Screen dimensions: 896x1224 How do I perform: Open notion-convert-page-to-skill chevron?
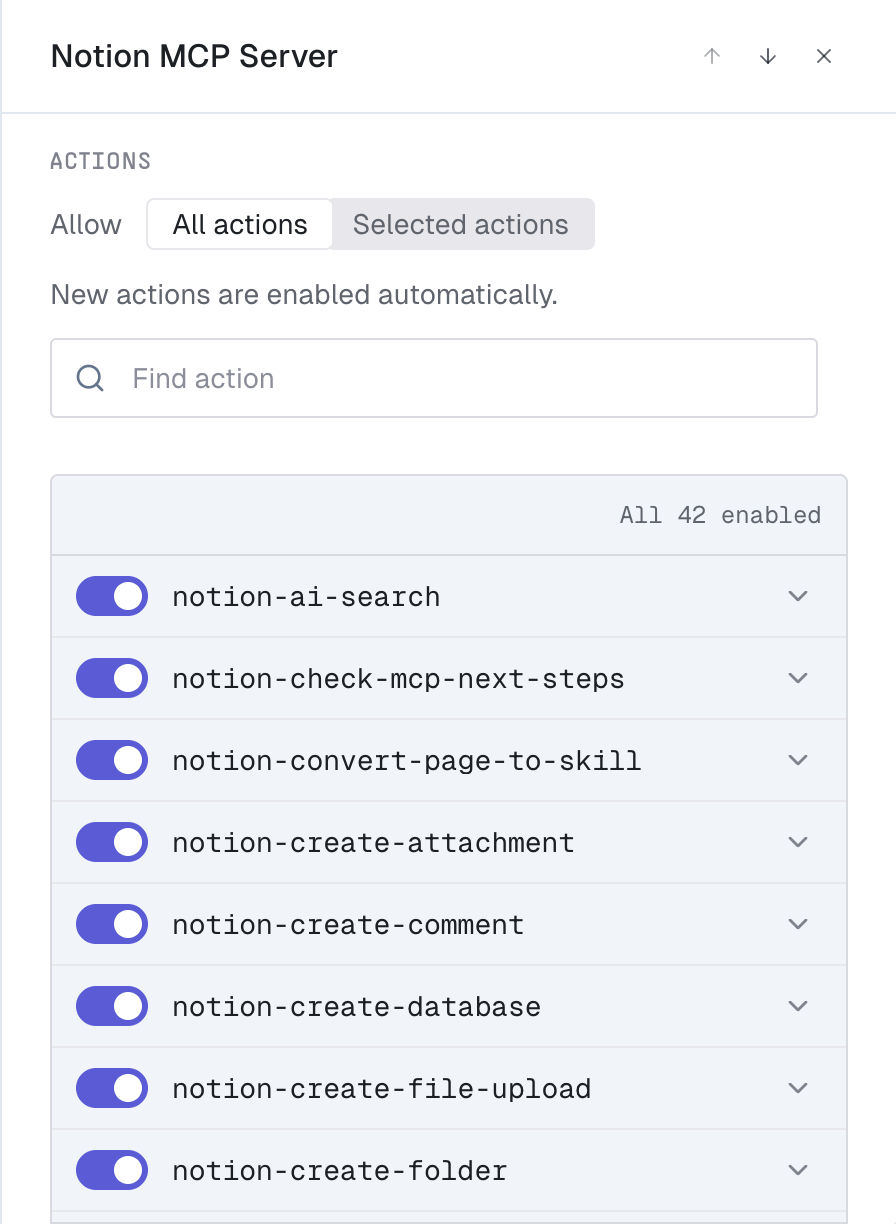click(x=797, y=760)
